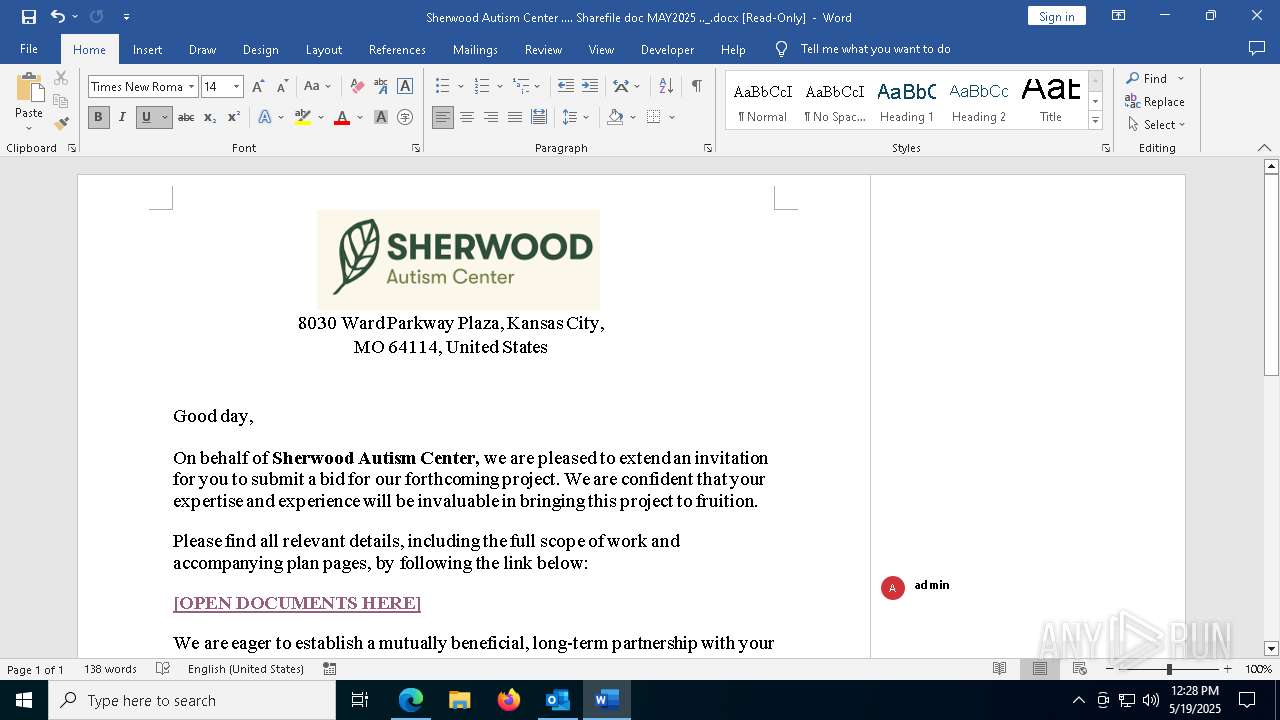Click the character shading icon

click(381, 117)
